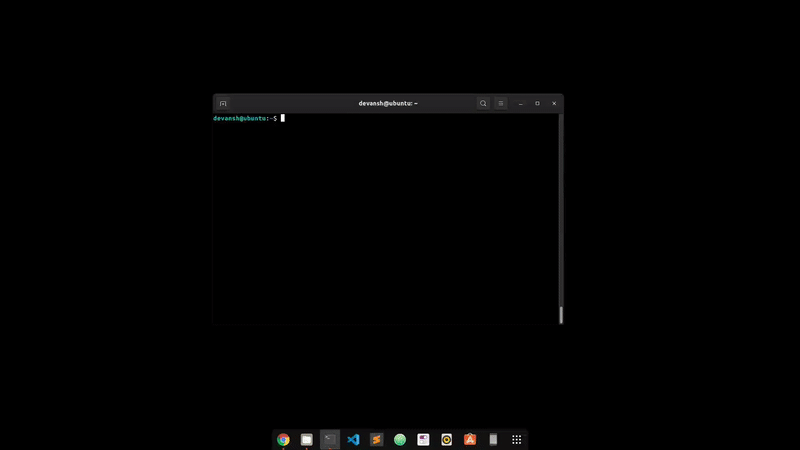Minimize the terminal window

click(x=520, y=104)
